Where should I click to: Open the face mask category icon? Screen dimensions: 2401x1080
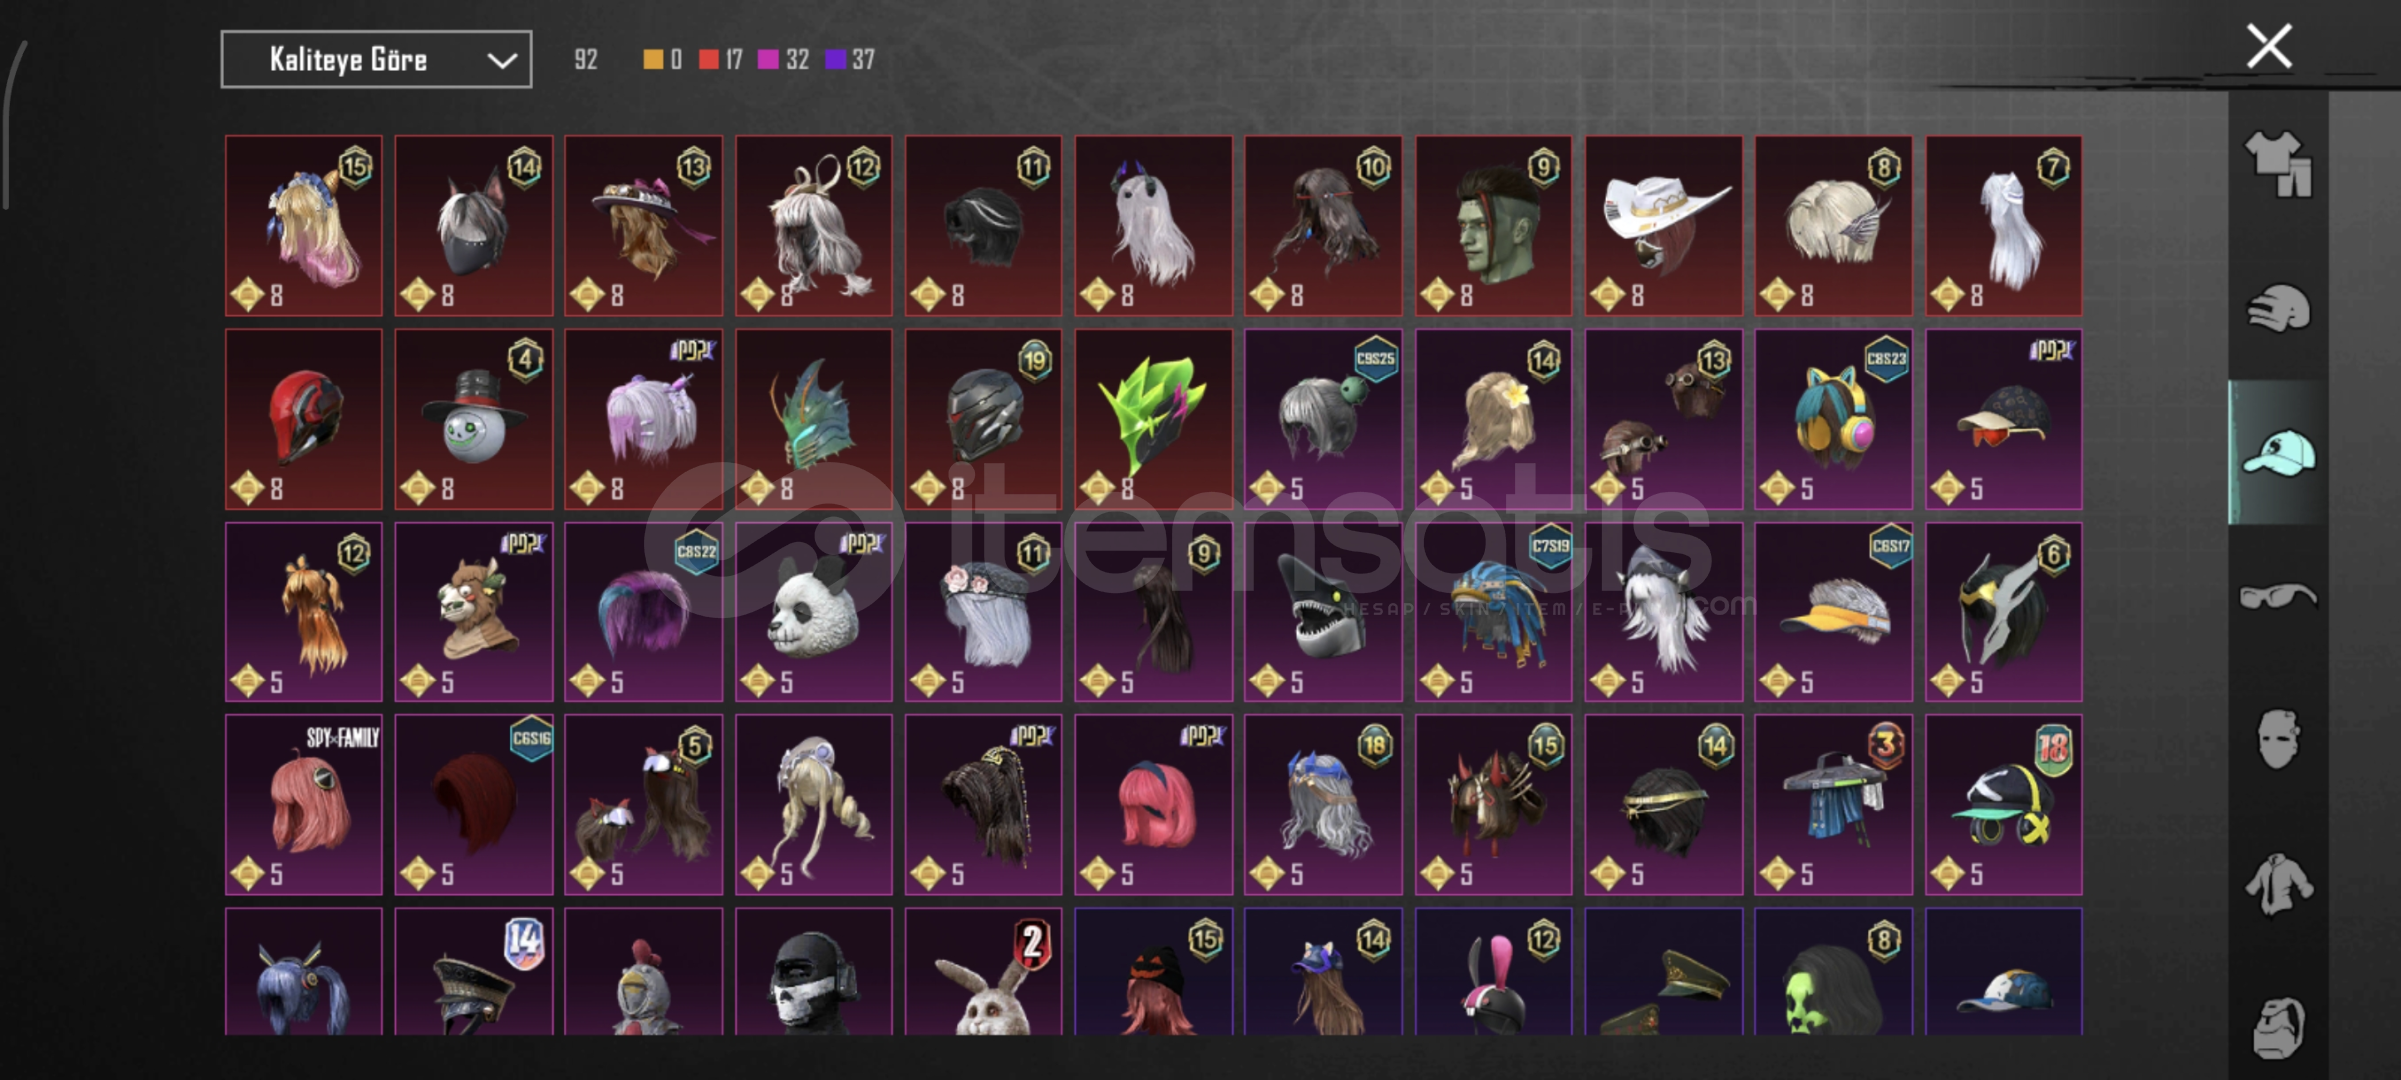2279,740
